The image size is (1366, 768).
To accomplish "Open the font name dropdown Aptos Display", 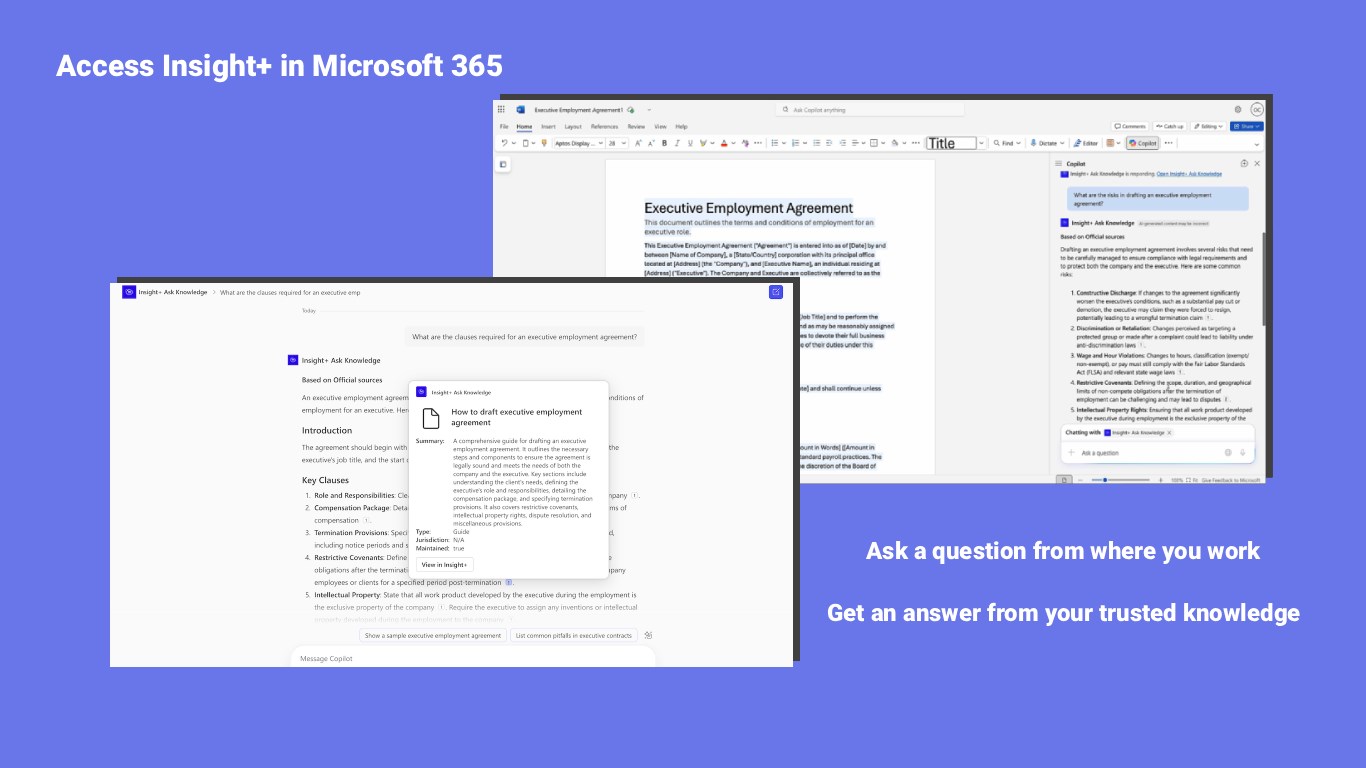I will [580, 143].
